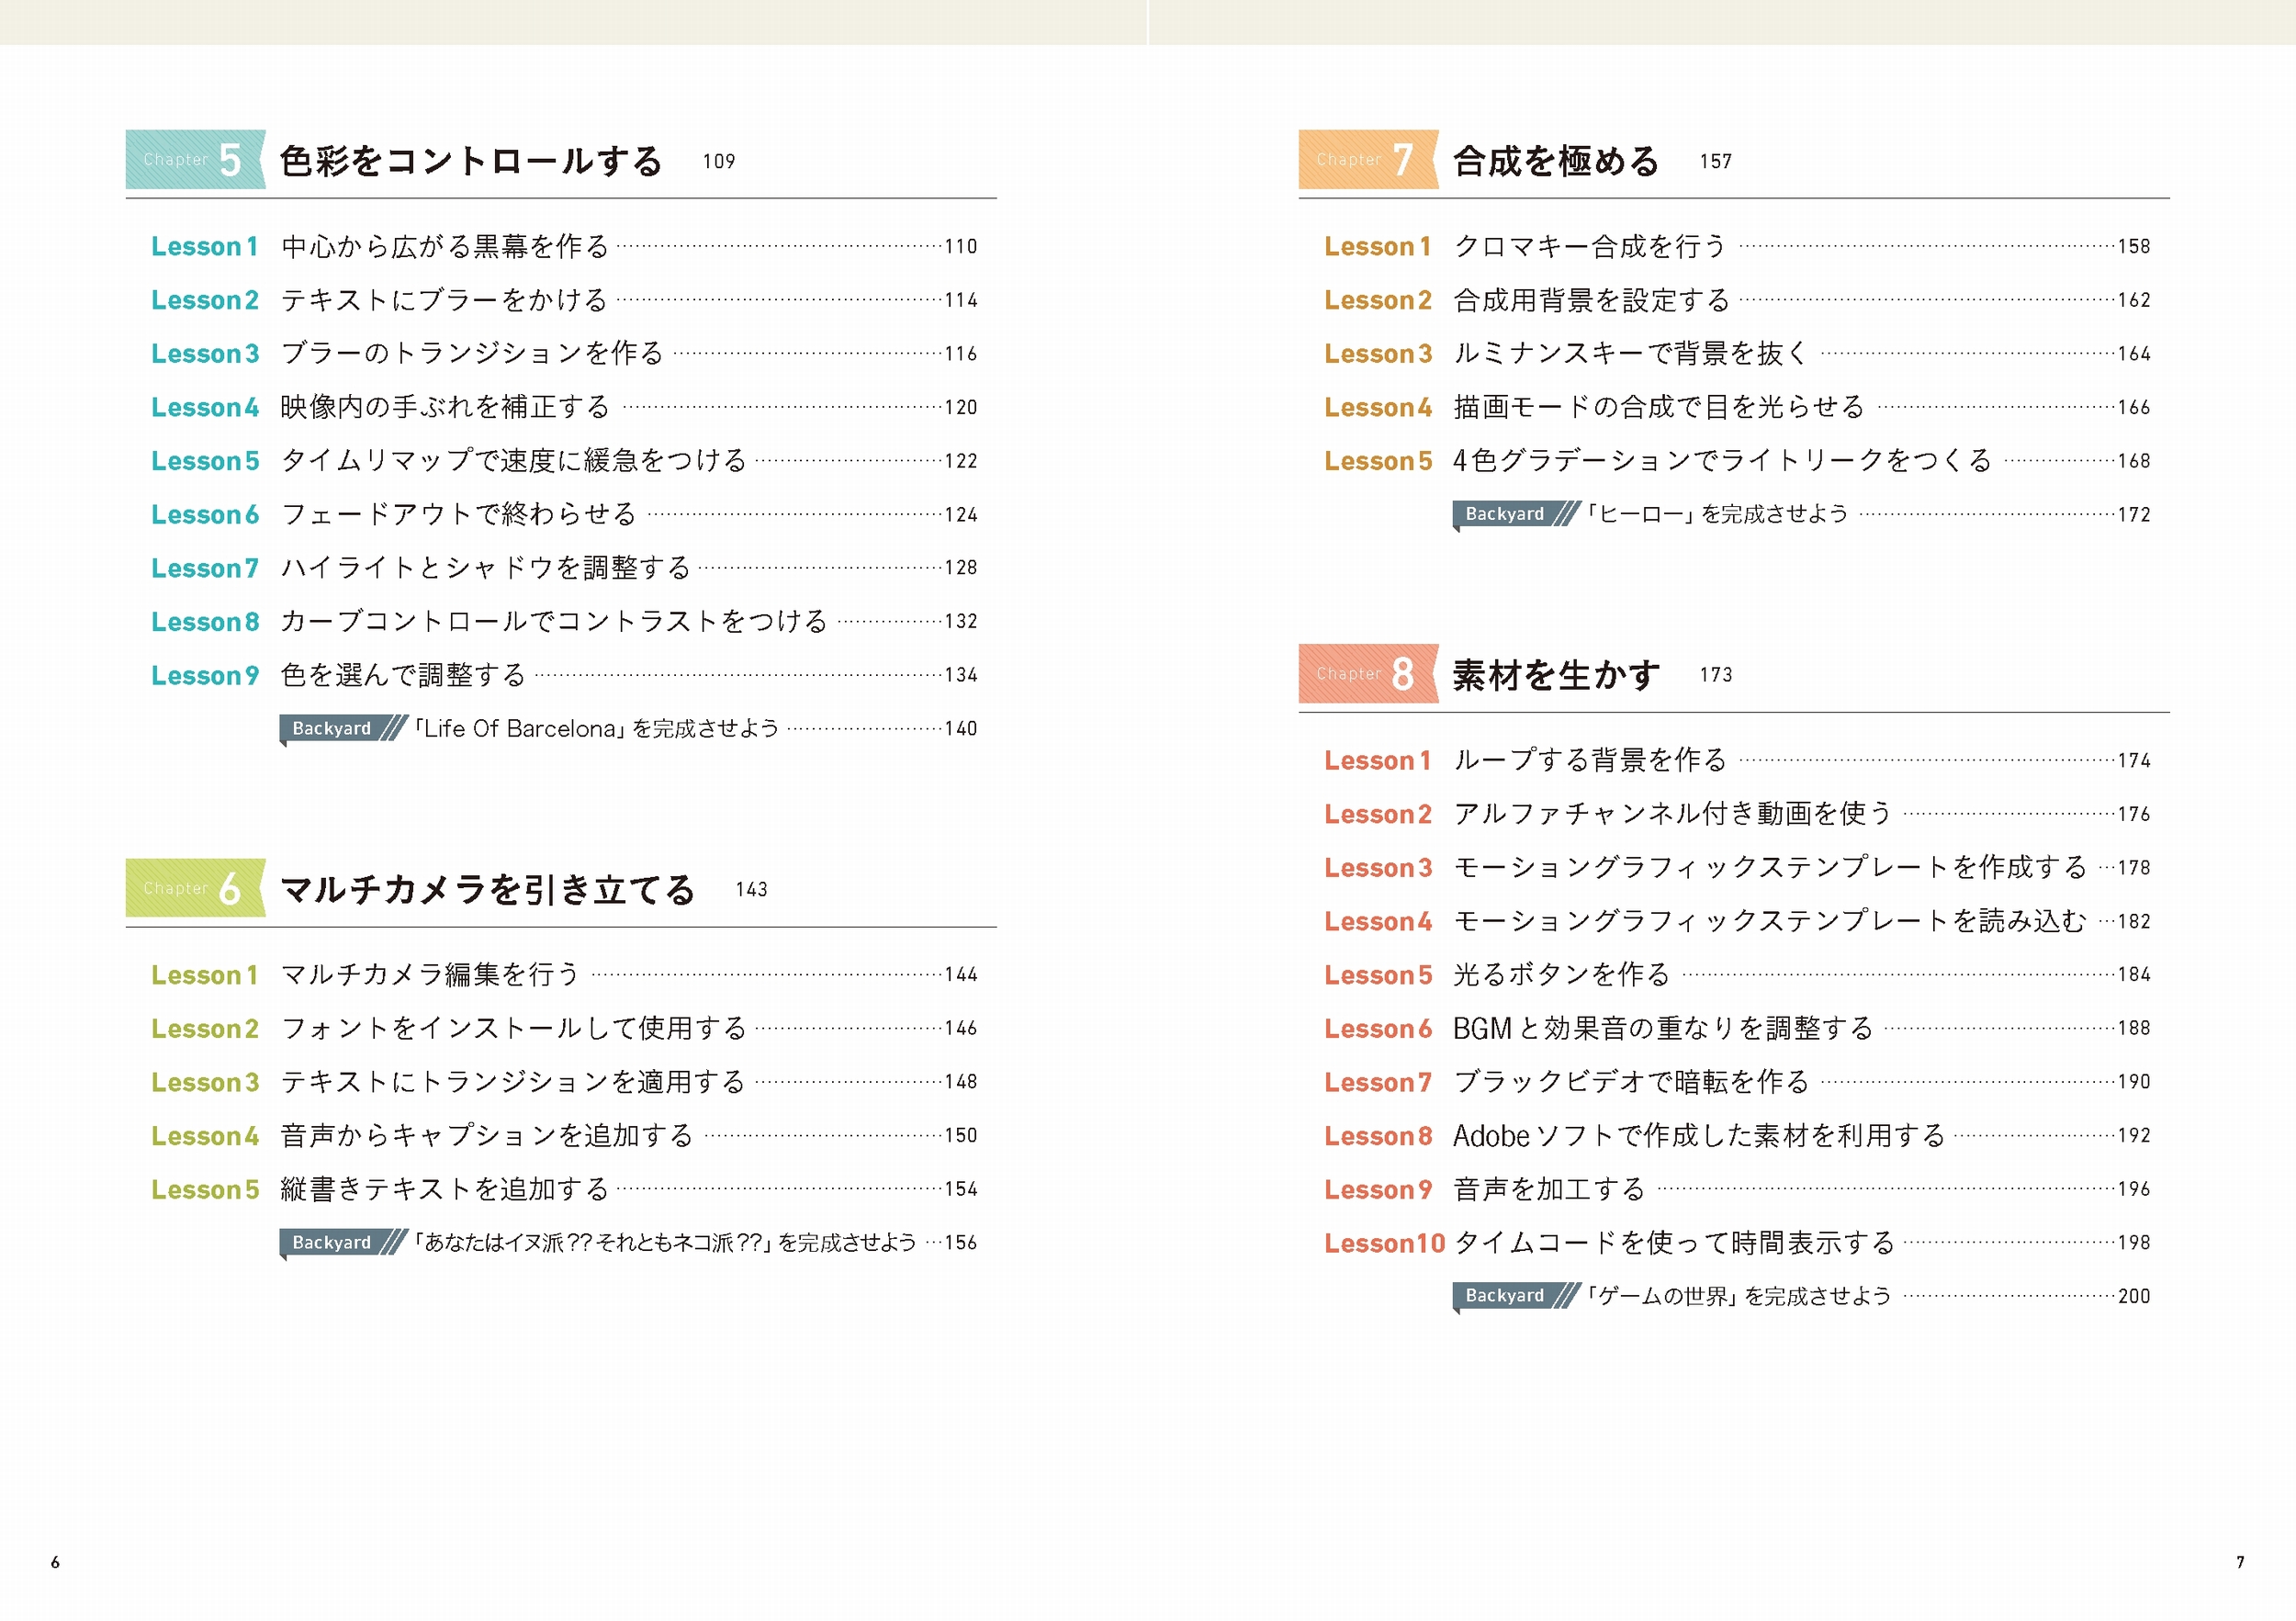
Task: Click entry ブラーのトランジションを作る
Action: pyautogui.click(x=472, y=353)
